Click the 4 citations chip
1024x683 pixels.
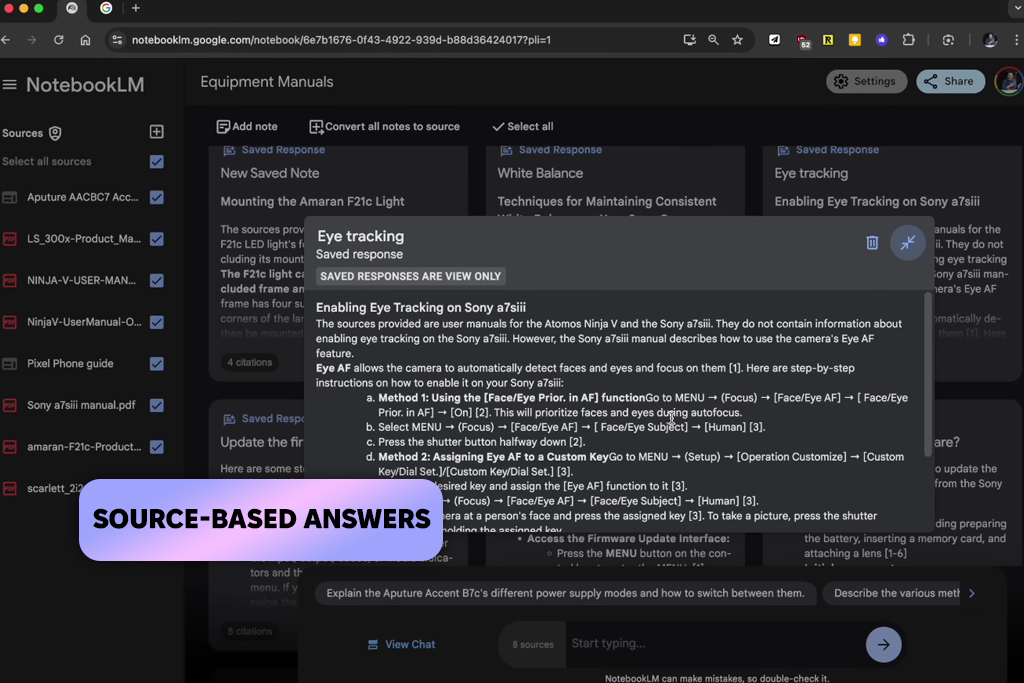[249, 362]
